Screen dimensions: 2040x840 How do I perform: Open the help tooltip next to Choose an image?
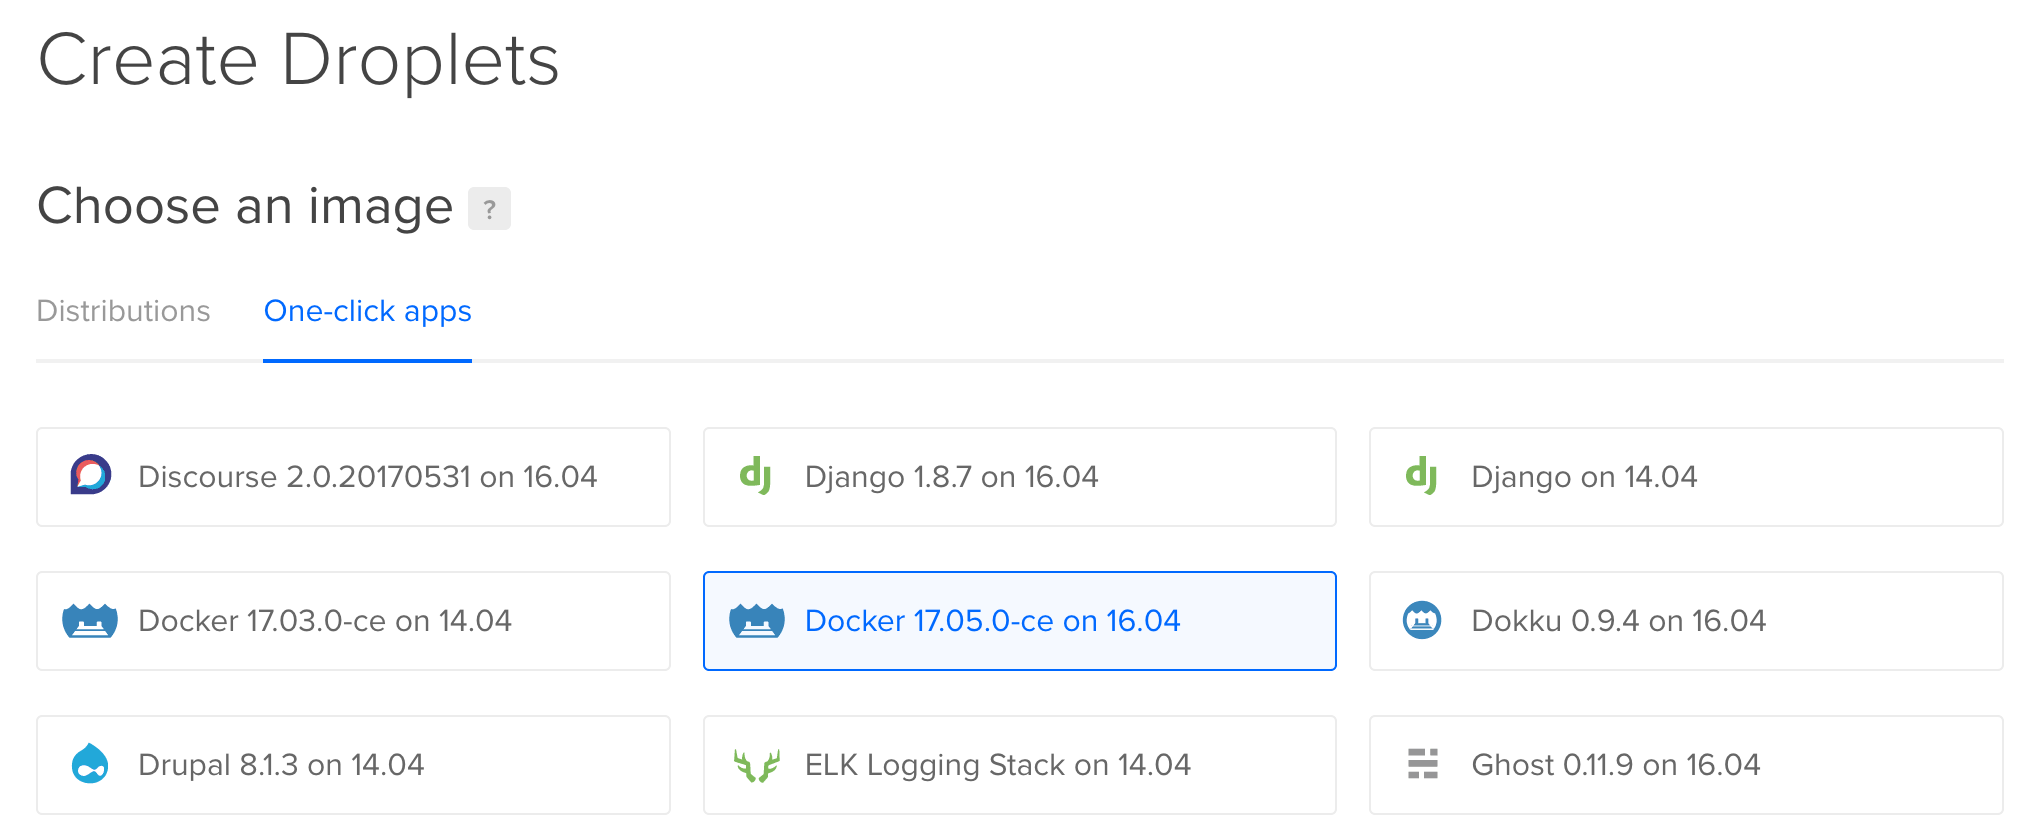[x=489, y=209]
